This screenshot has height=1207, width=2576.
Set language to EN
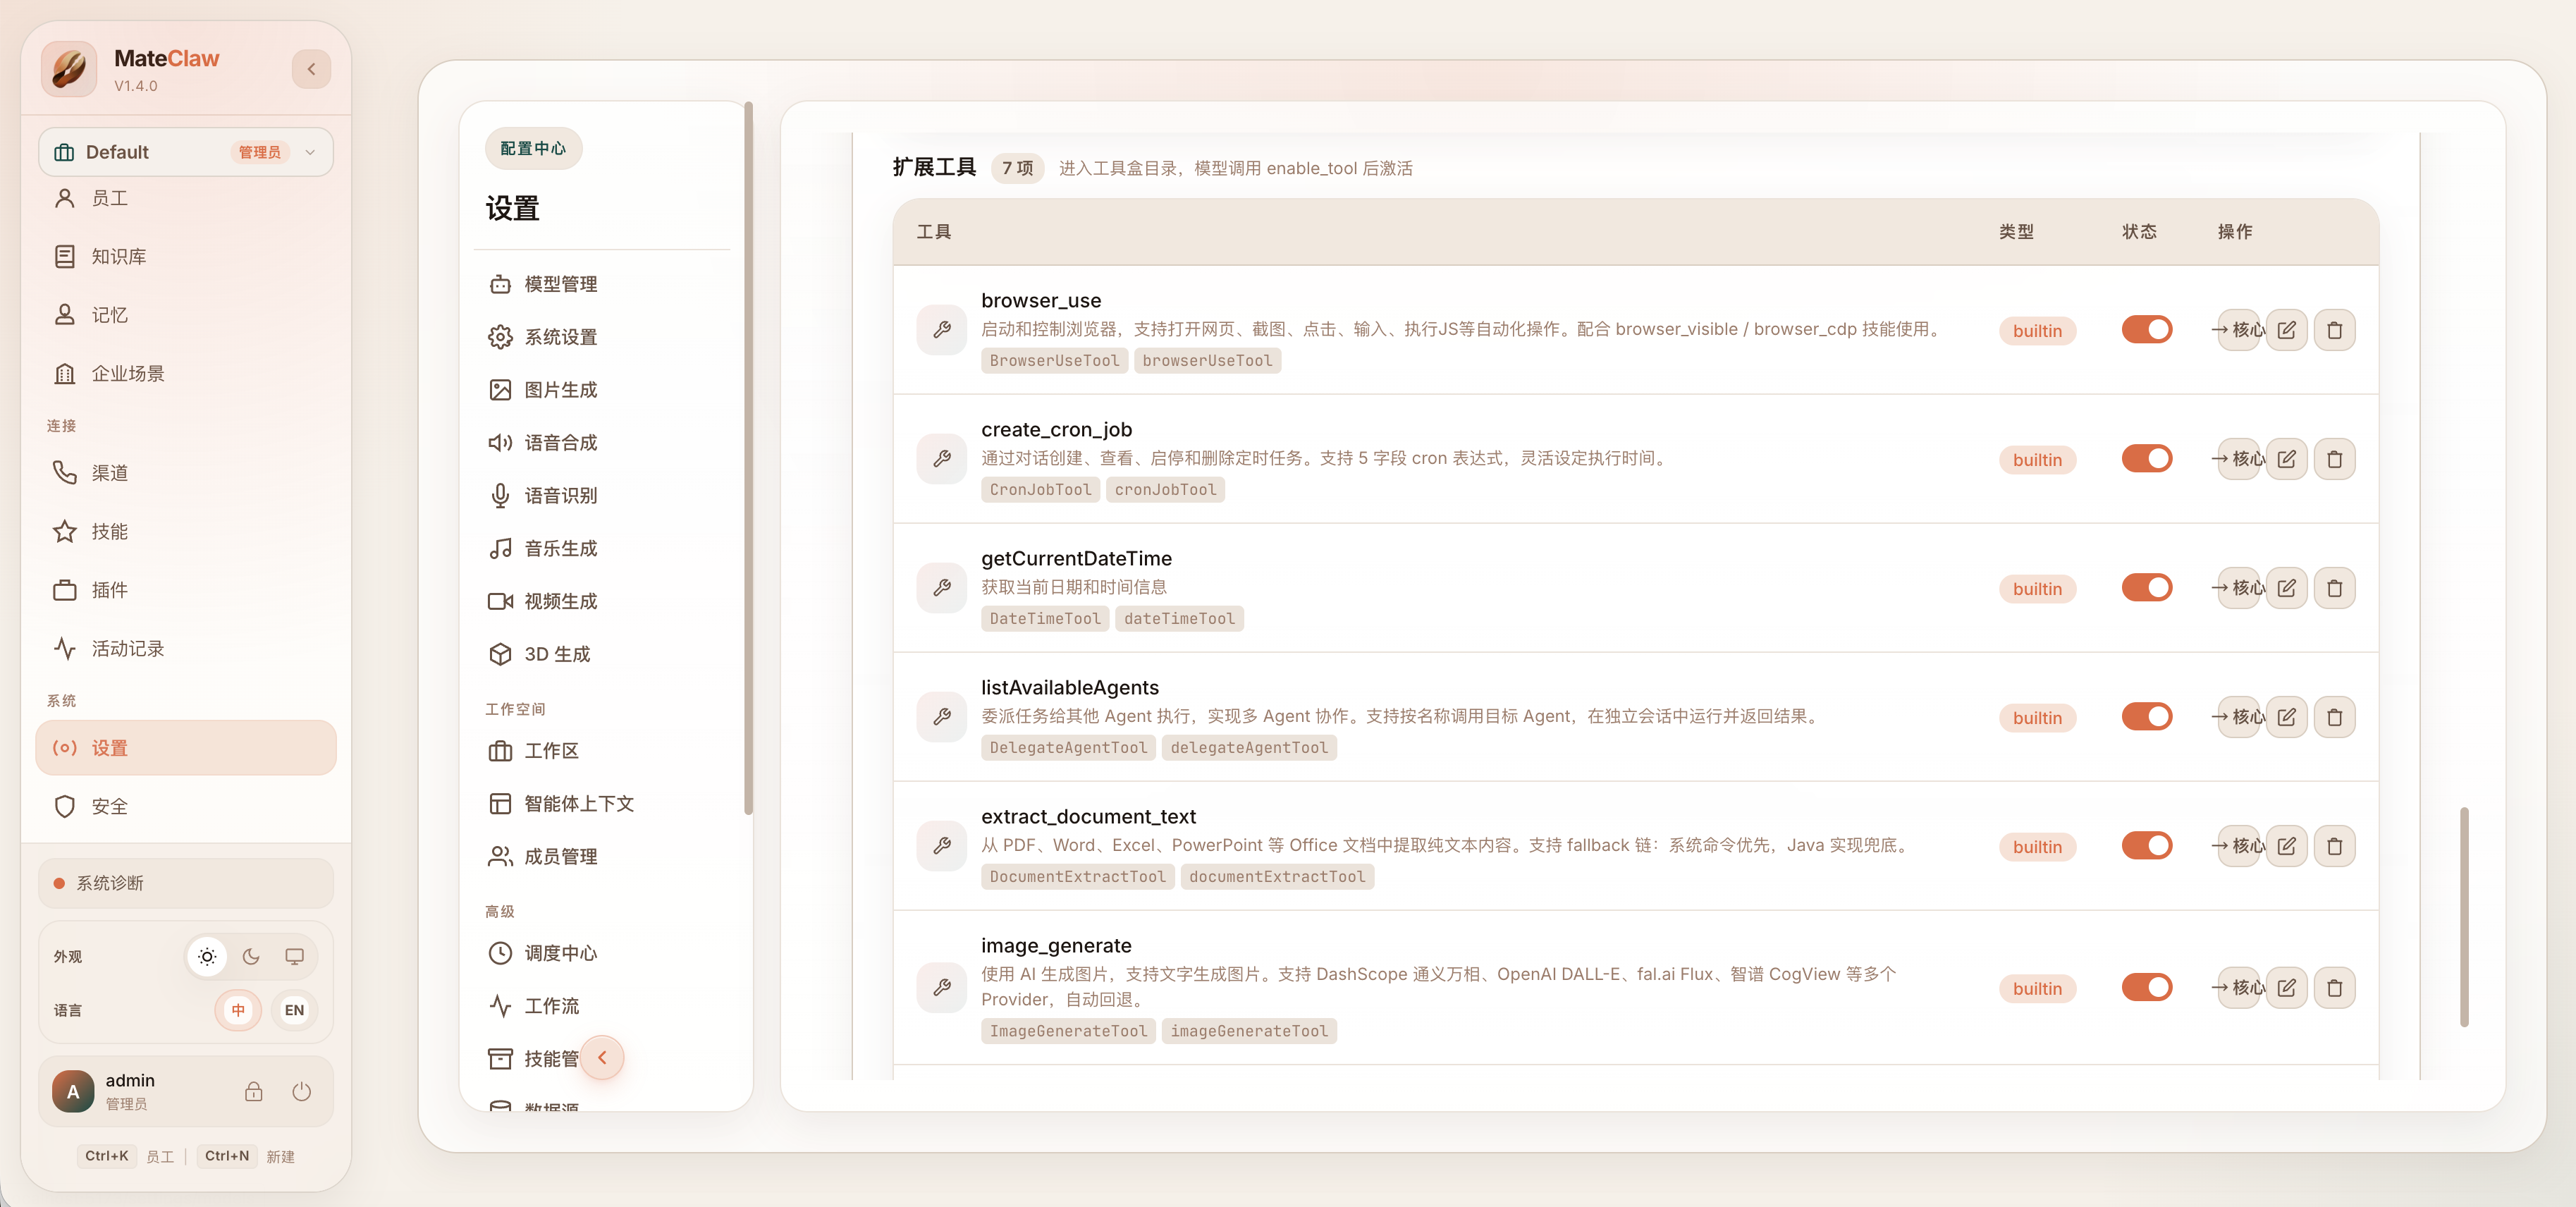point(294,1010)
